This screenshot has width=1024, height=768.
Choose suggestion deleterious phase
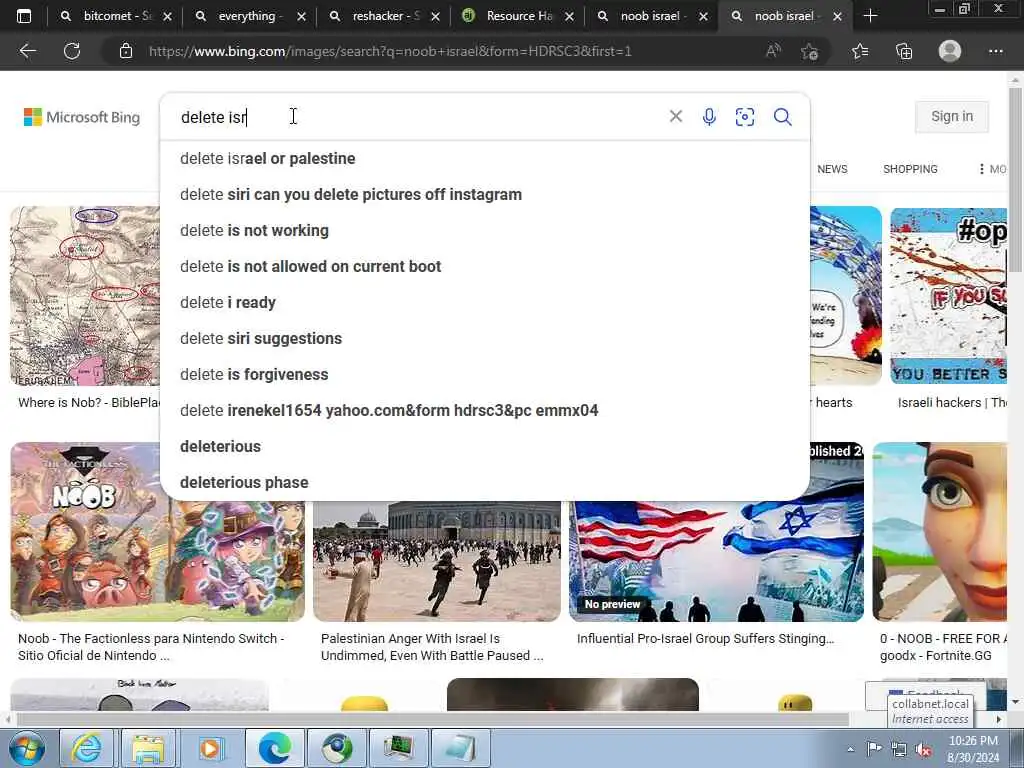(x=485, y=483)
